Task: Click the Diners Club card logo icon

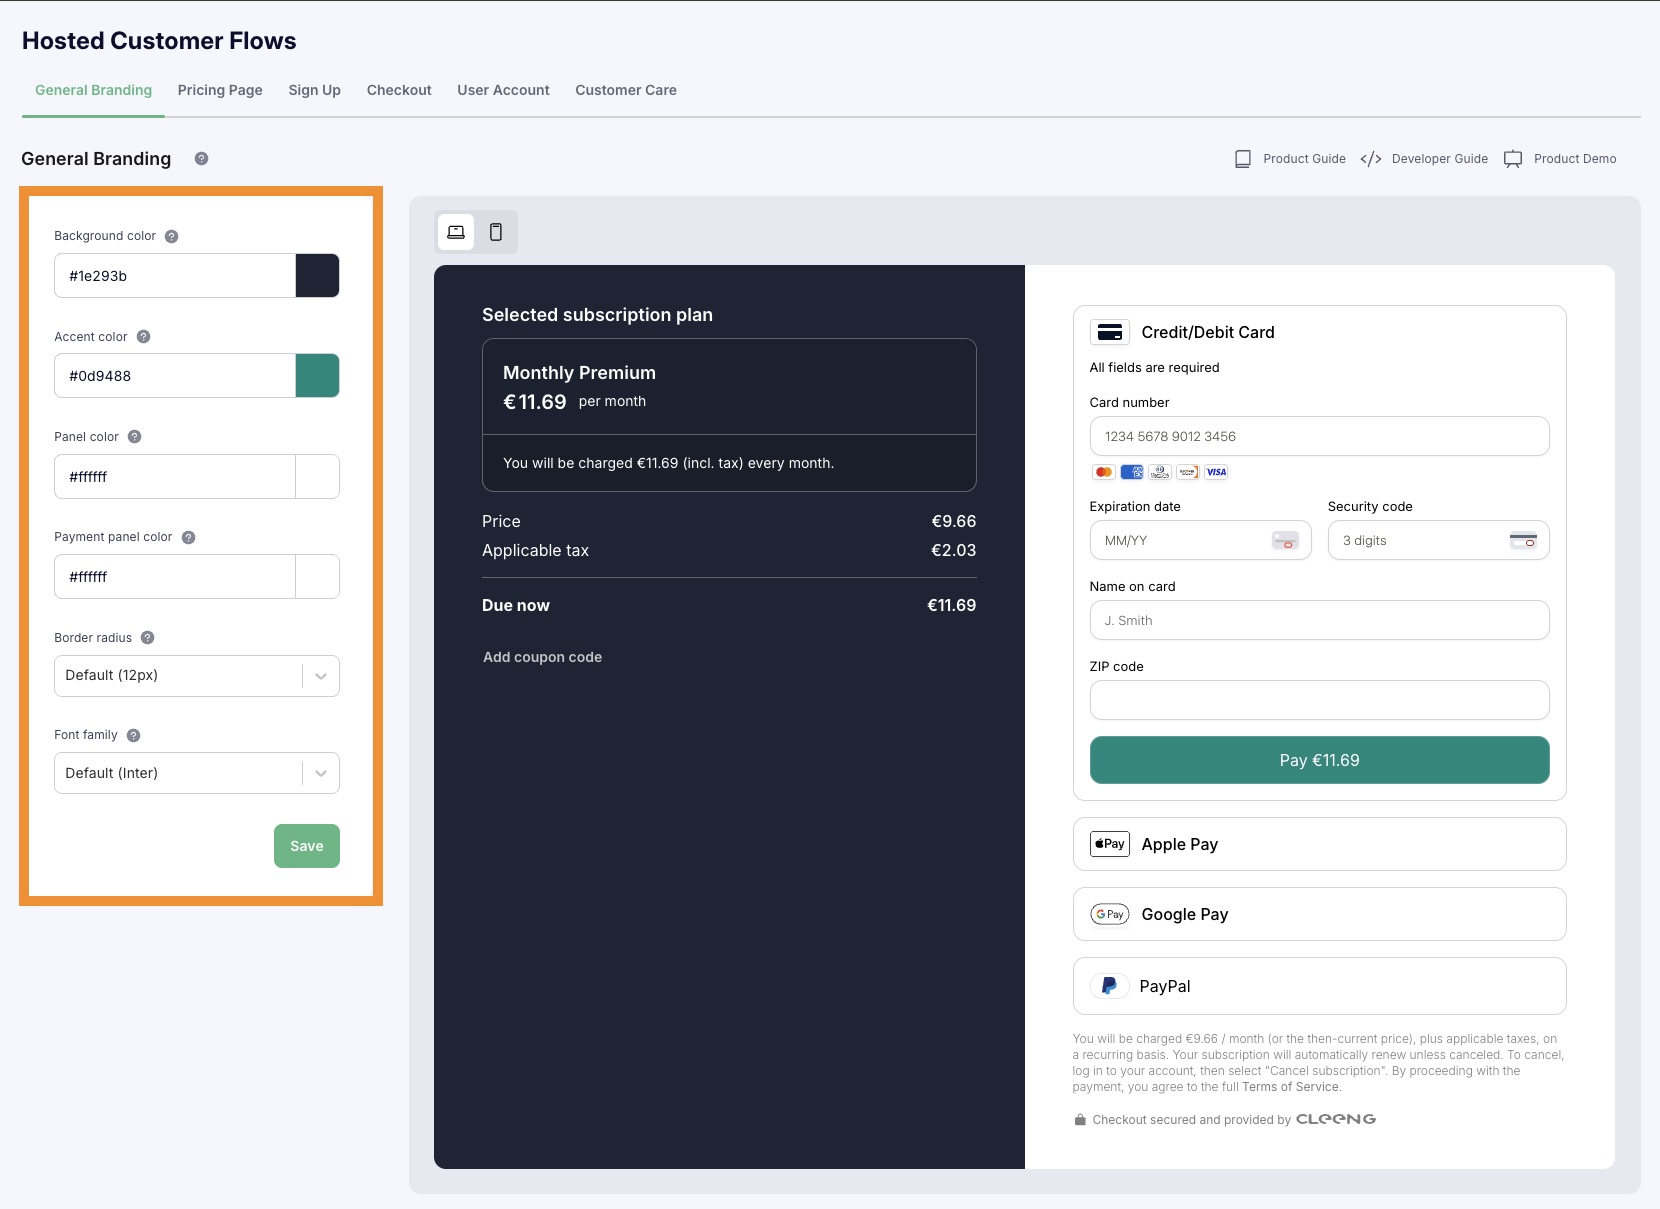Action: 1160,472
